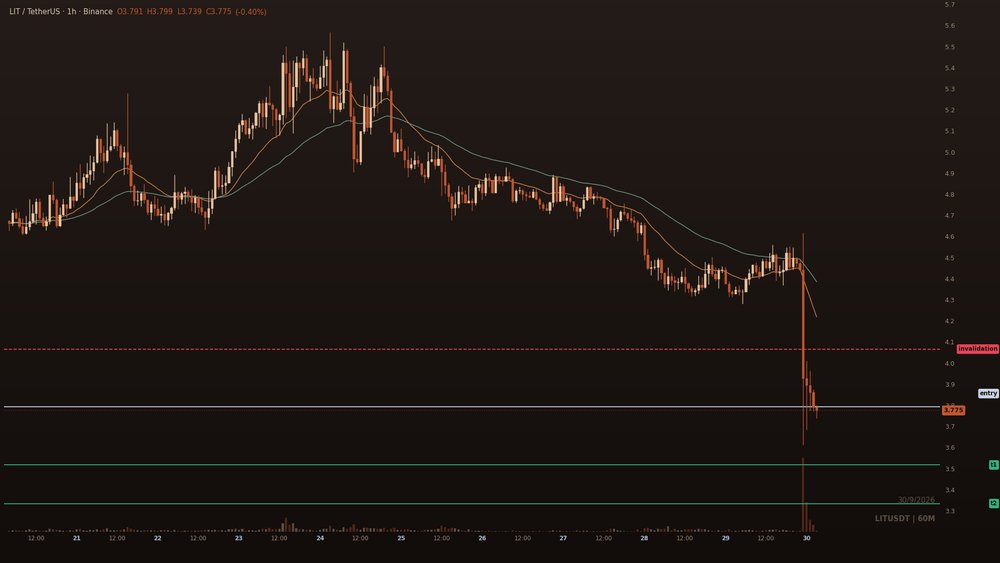Select the upper green t1 target line
This screenshot has width=1000, height=563.
point(472,465)
